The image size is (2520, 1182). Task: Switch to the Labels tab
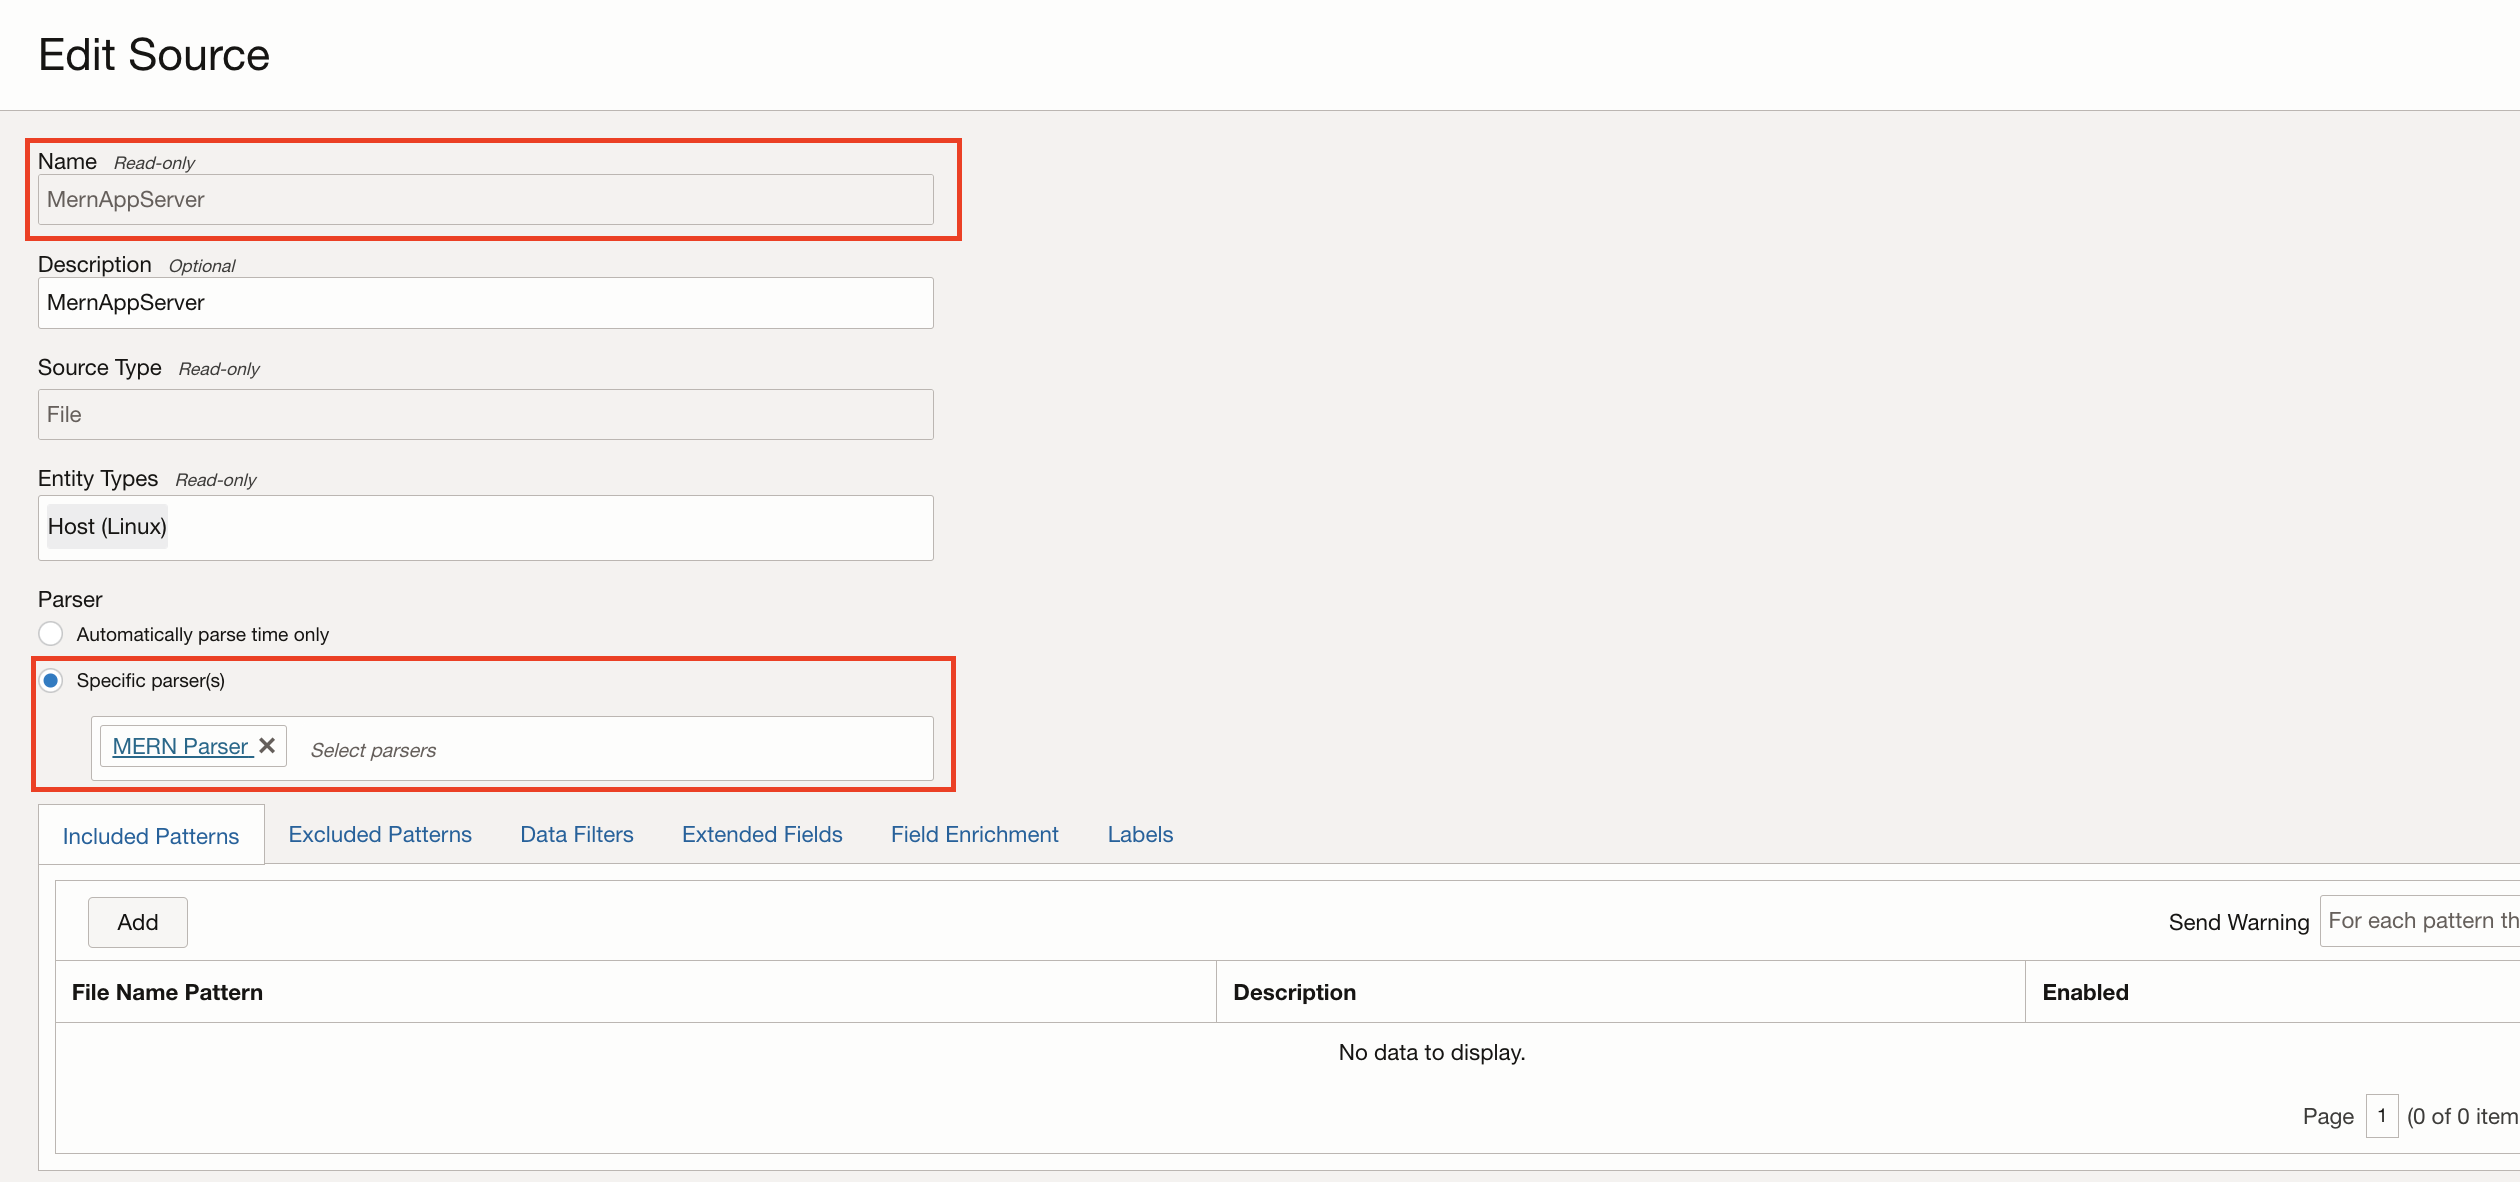pos(1139,834)
